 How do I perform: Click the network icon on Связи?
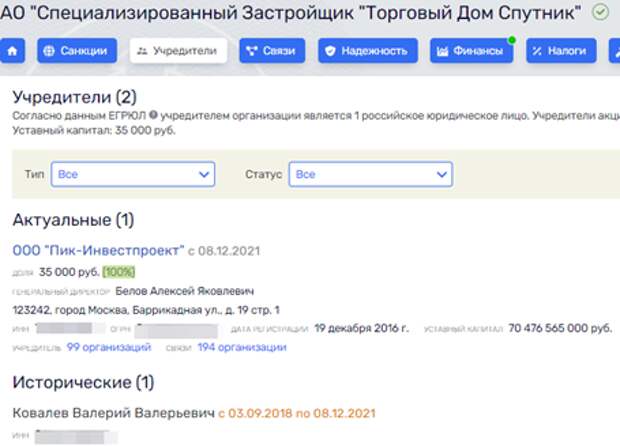point(252,51)
